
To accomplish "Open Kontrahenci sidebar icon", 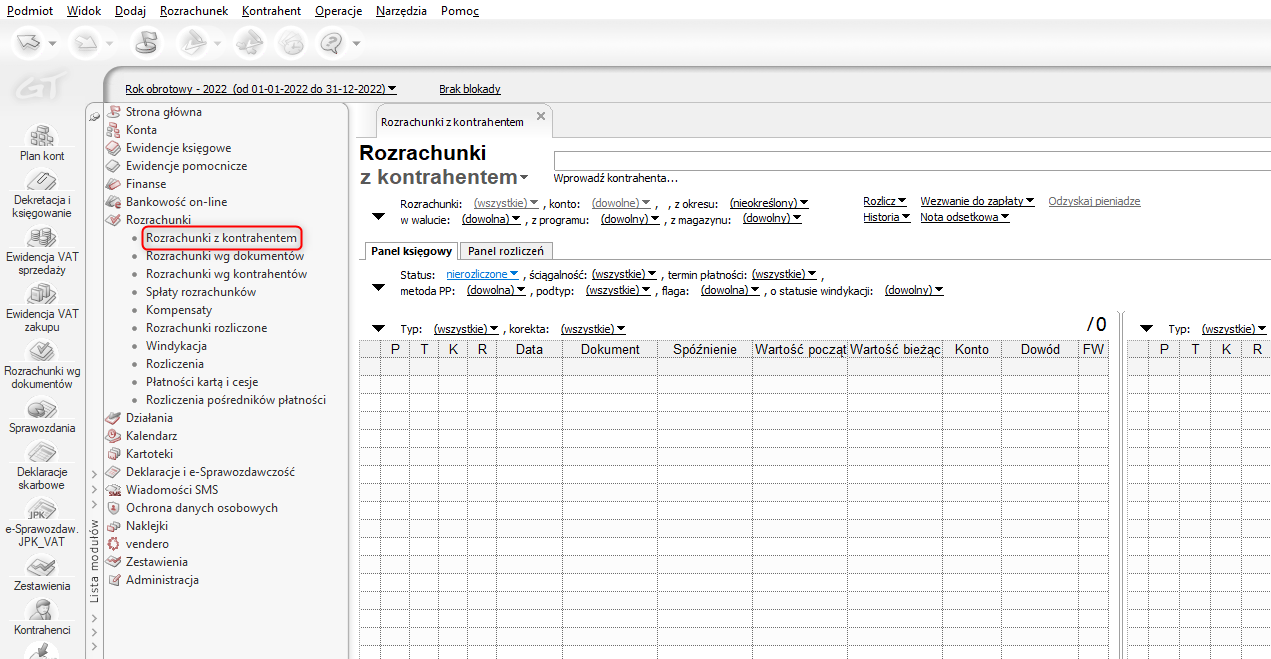I will 42,611.
